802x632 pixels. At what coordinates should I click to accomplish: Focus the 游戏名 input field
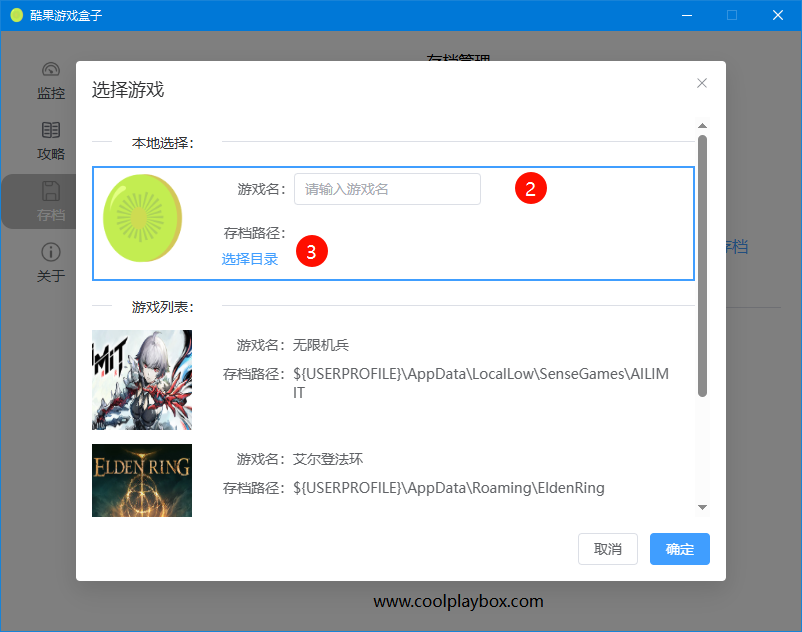(387, 189)
